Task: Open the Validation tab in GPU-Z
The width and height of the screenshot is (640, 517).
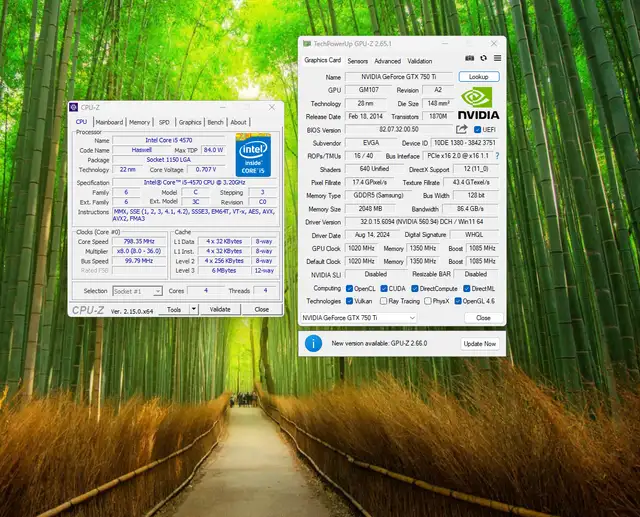Action: coord(420,61)
